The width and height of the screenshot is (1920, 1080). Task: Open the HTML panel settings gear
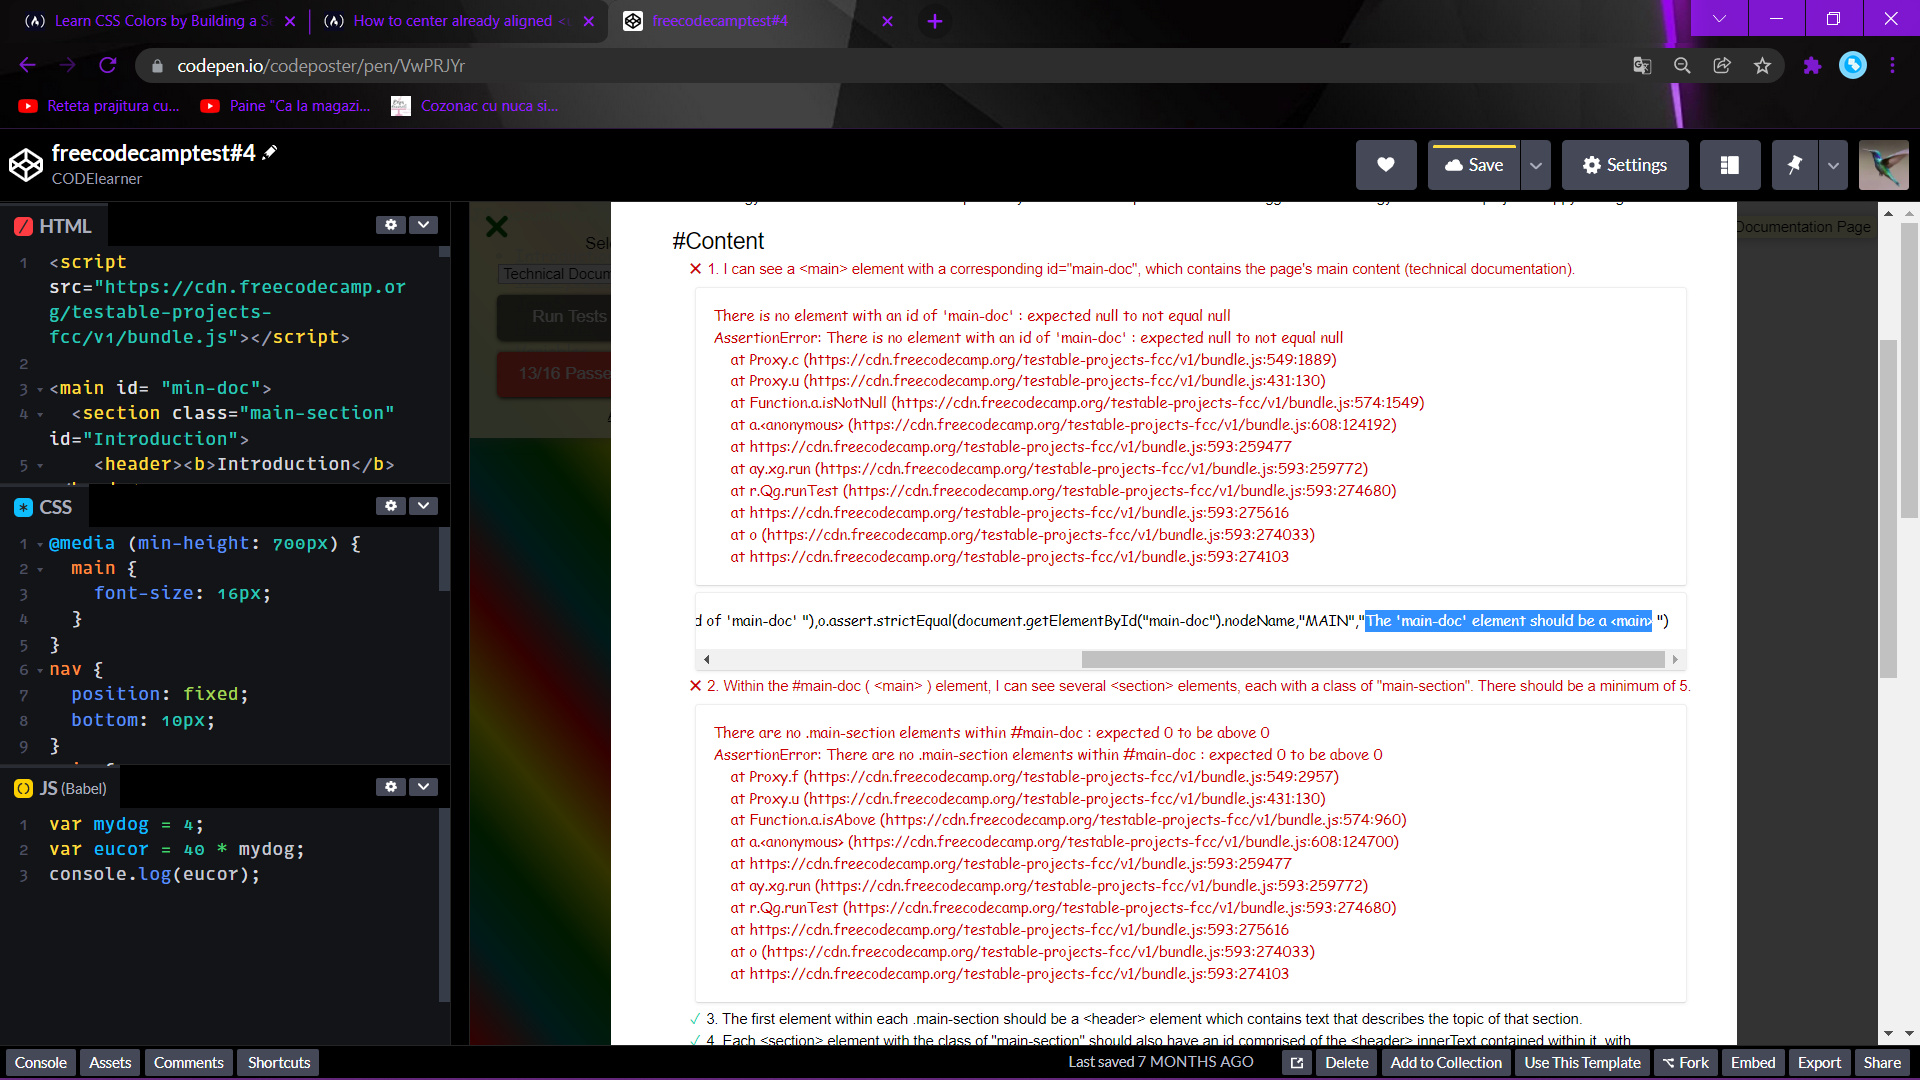391,225
